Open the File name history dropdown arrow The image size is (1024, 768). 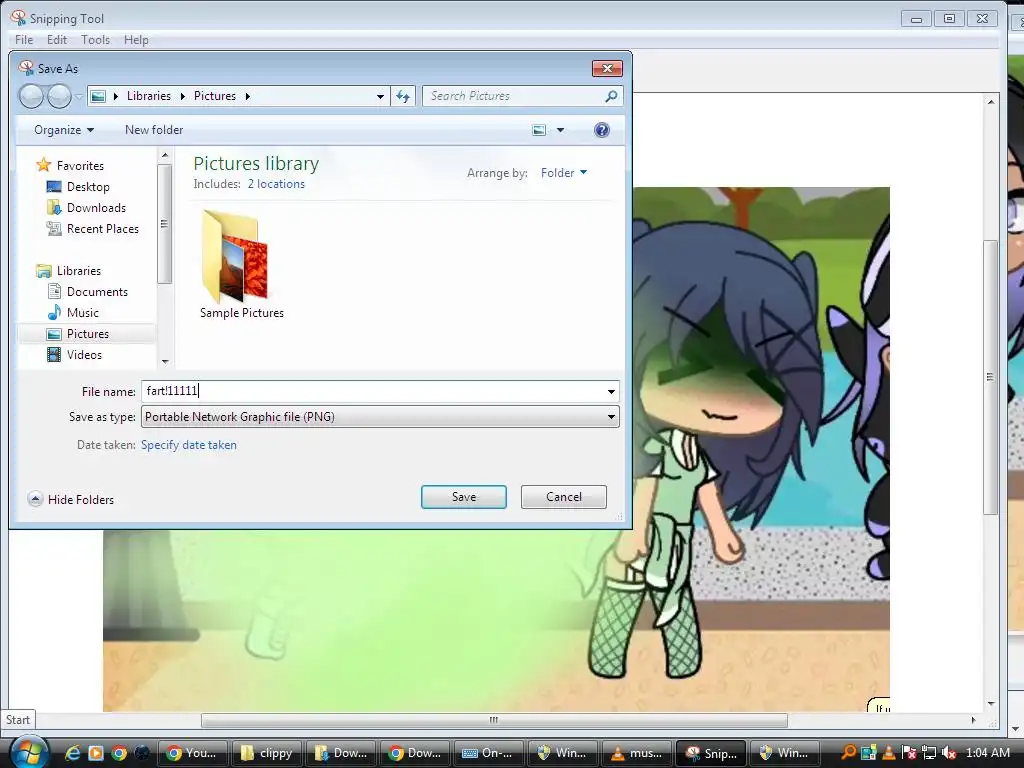pos(611,391)
